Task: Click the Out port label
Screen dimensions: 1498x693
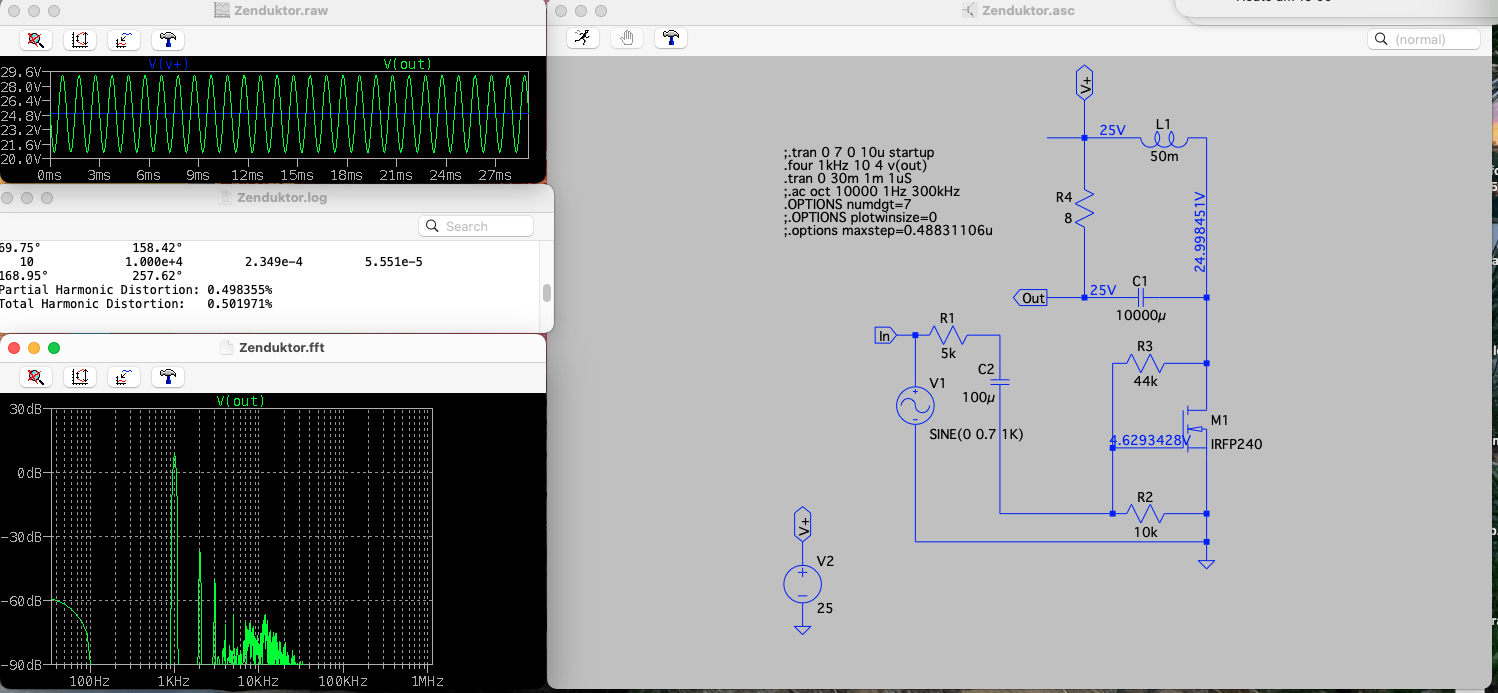Action: 1030,298
